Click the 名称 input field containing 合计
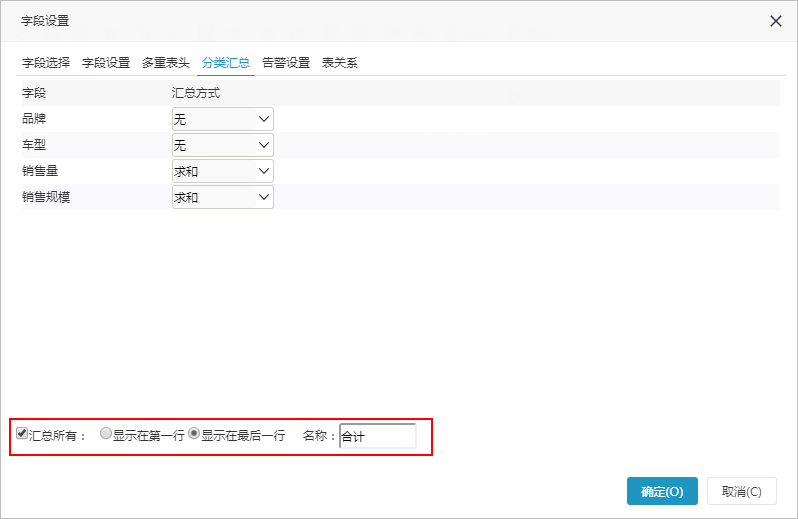Image resolution: width=798 pixels, height=519 pixels. (x=378, y=436)
